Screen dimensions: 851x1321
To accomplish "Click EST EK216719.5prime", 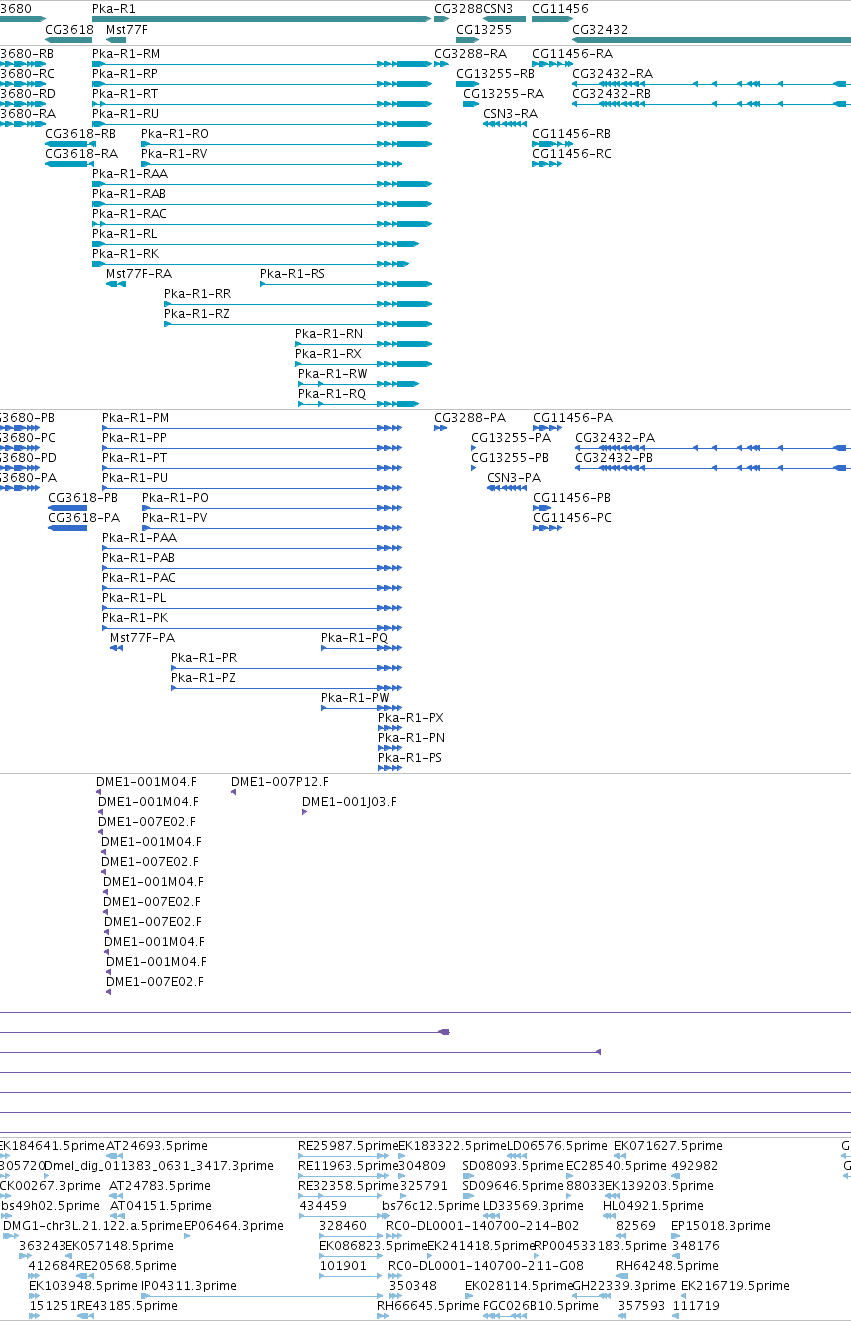I will (735, 1286).
